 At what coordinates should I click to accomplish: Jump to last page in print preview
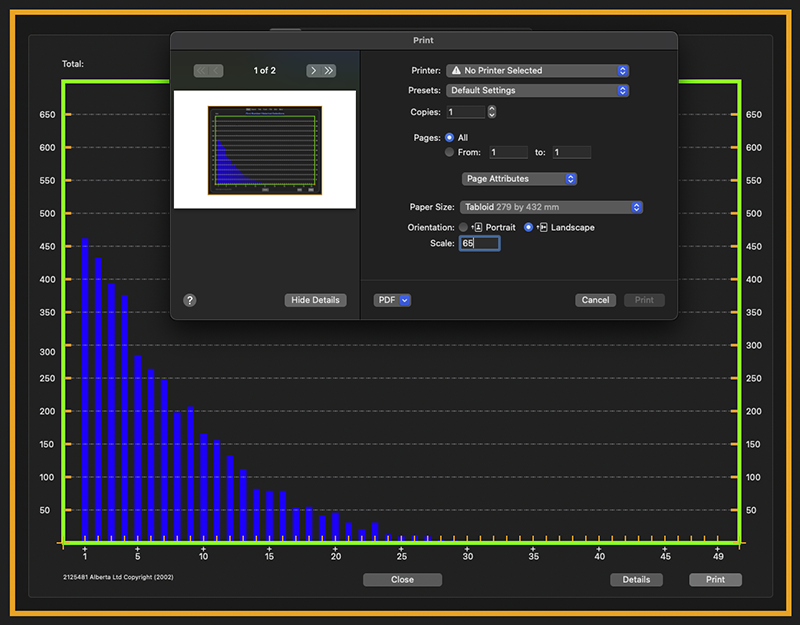coord(329,71)
